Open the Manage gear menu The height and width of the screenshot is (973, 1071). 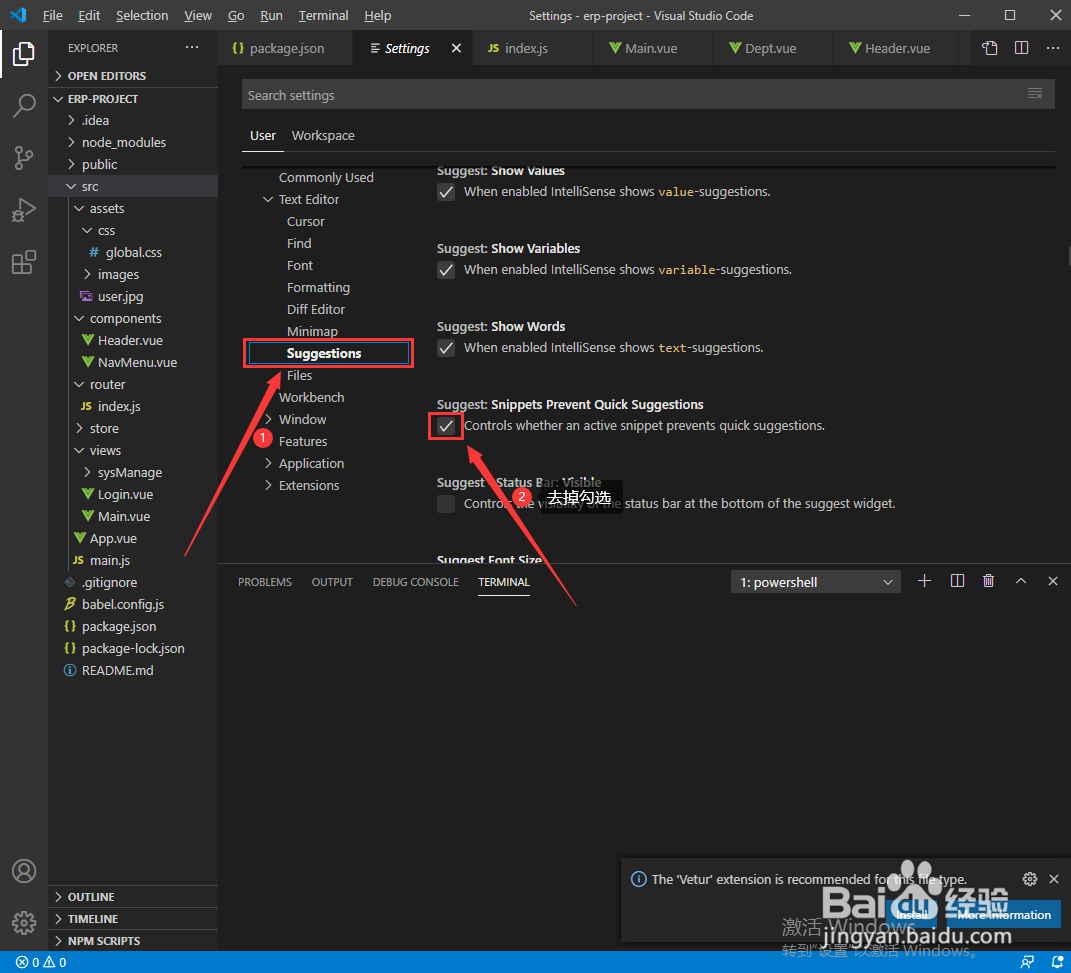pos(23,922)
